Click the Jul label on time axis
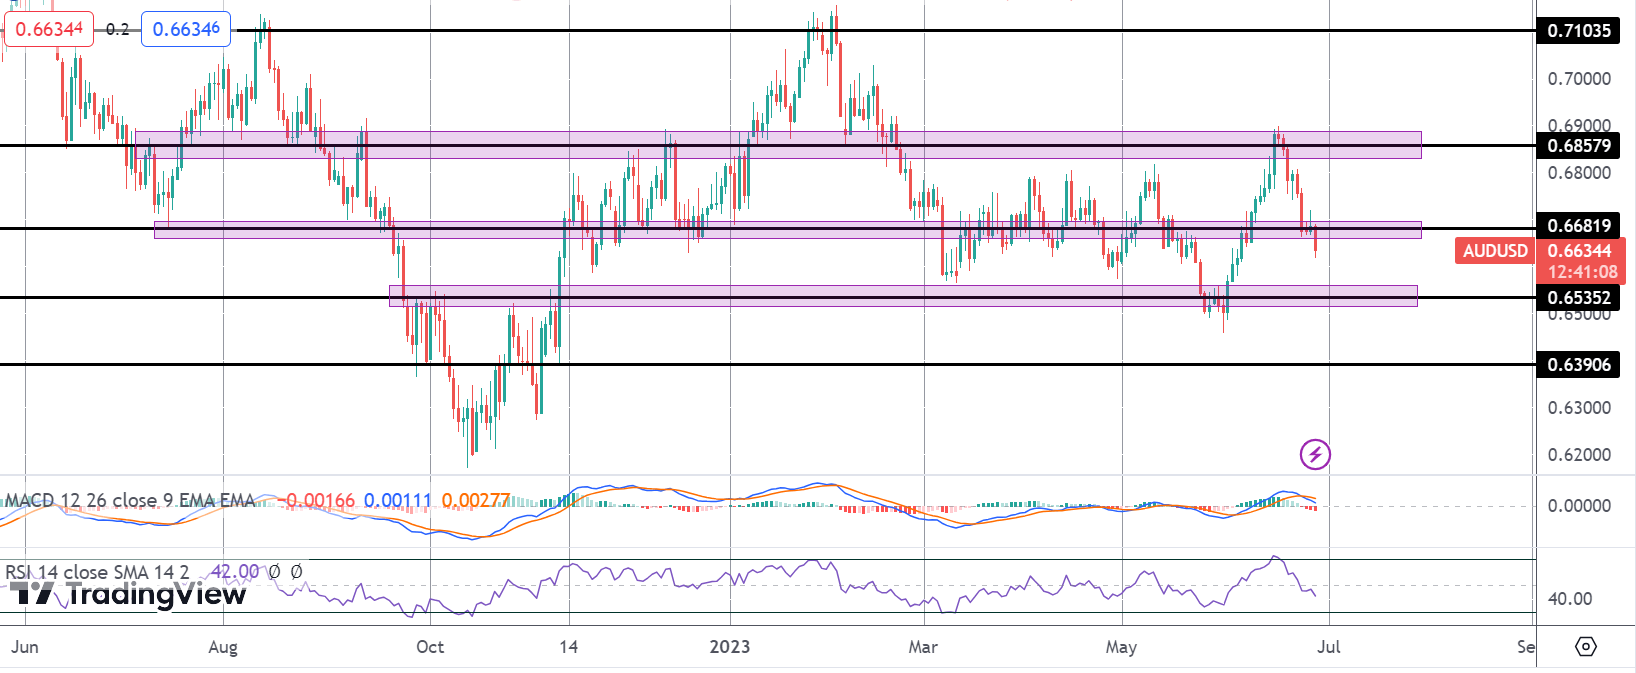This screenshot has height=673, width=1636. pyautogui.click(x=1328, y=647)
